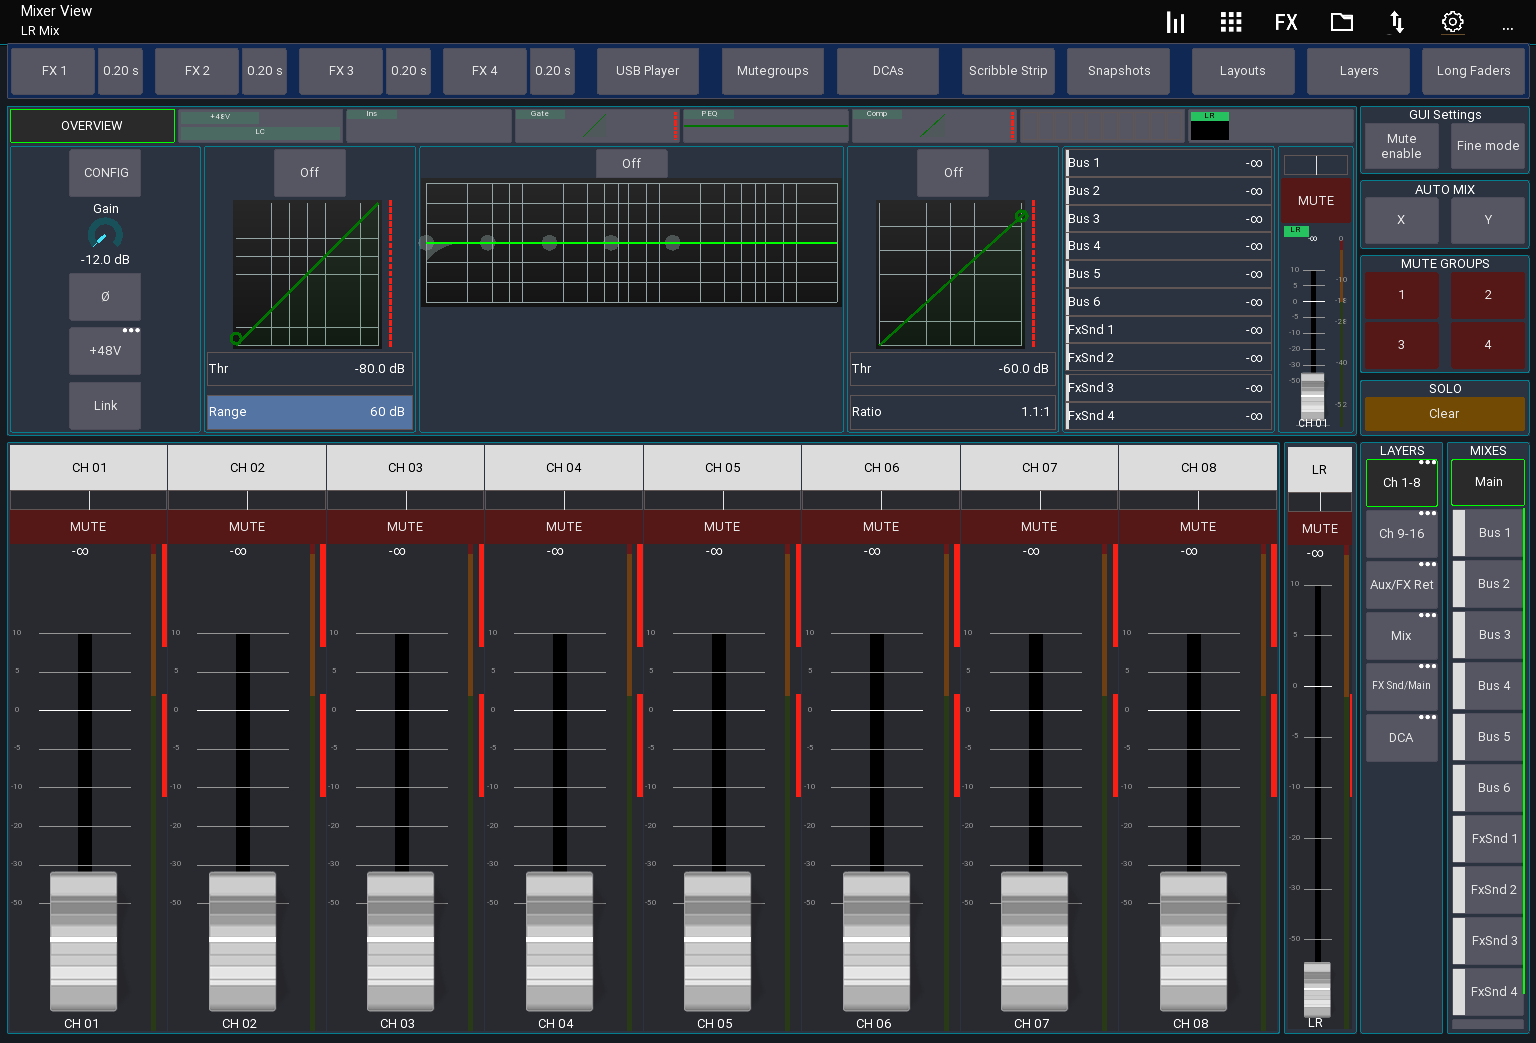Click the gate Range value field
The height and width of the screenshot is (1043, 1536).
tap(309, 411)
